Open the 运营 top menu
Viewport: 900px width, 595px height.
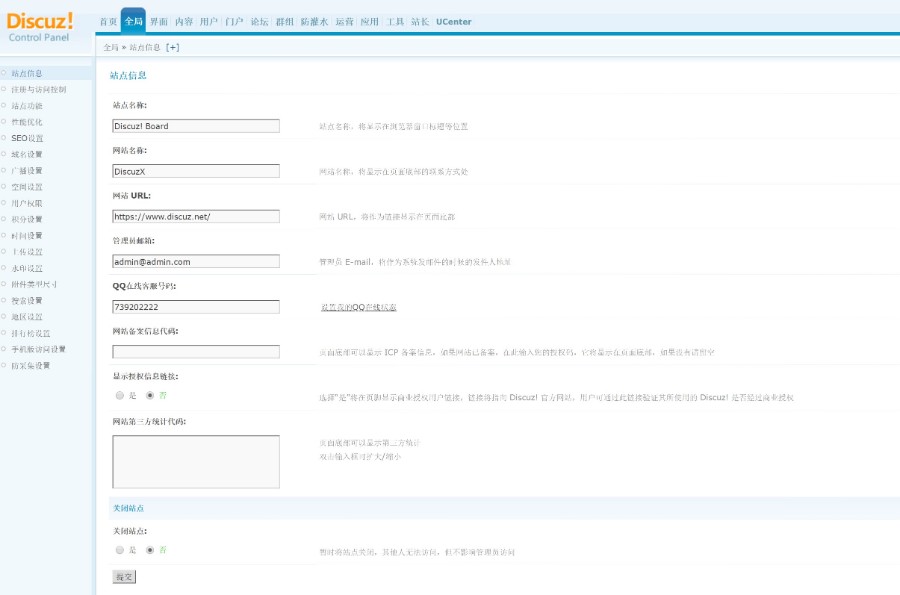coord(344,22)
